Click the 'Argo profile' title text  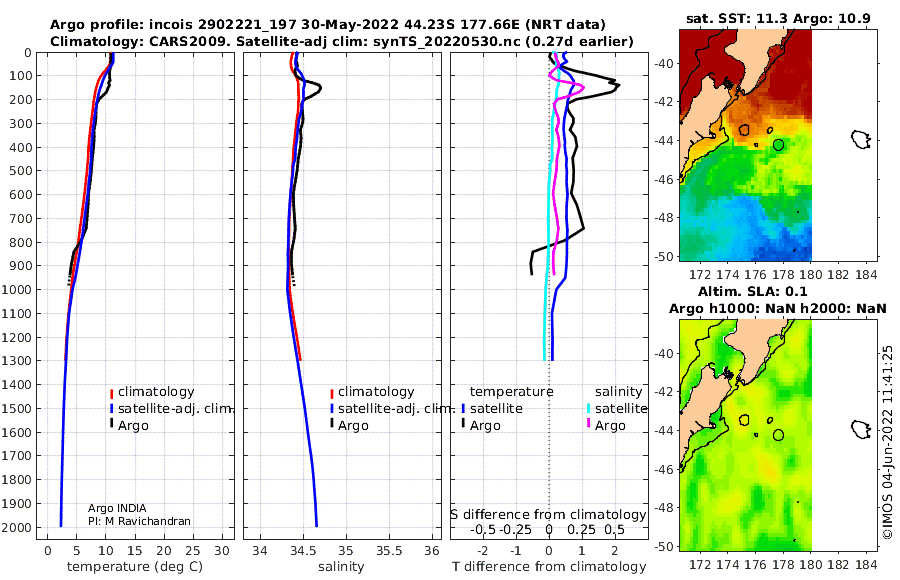click(97, 25)
